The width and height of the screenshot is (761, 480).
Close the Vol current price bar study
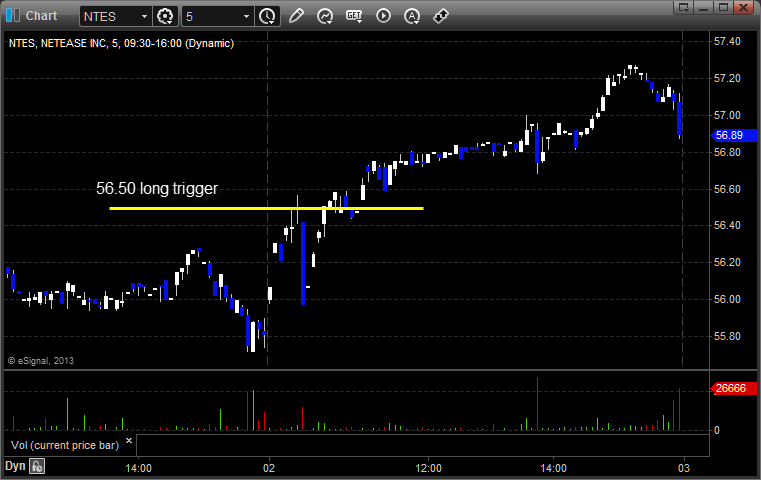[x=129, y=441]
